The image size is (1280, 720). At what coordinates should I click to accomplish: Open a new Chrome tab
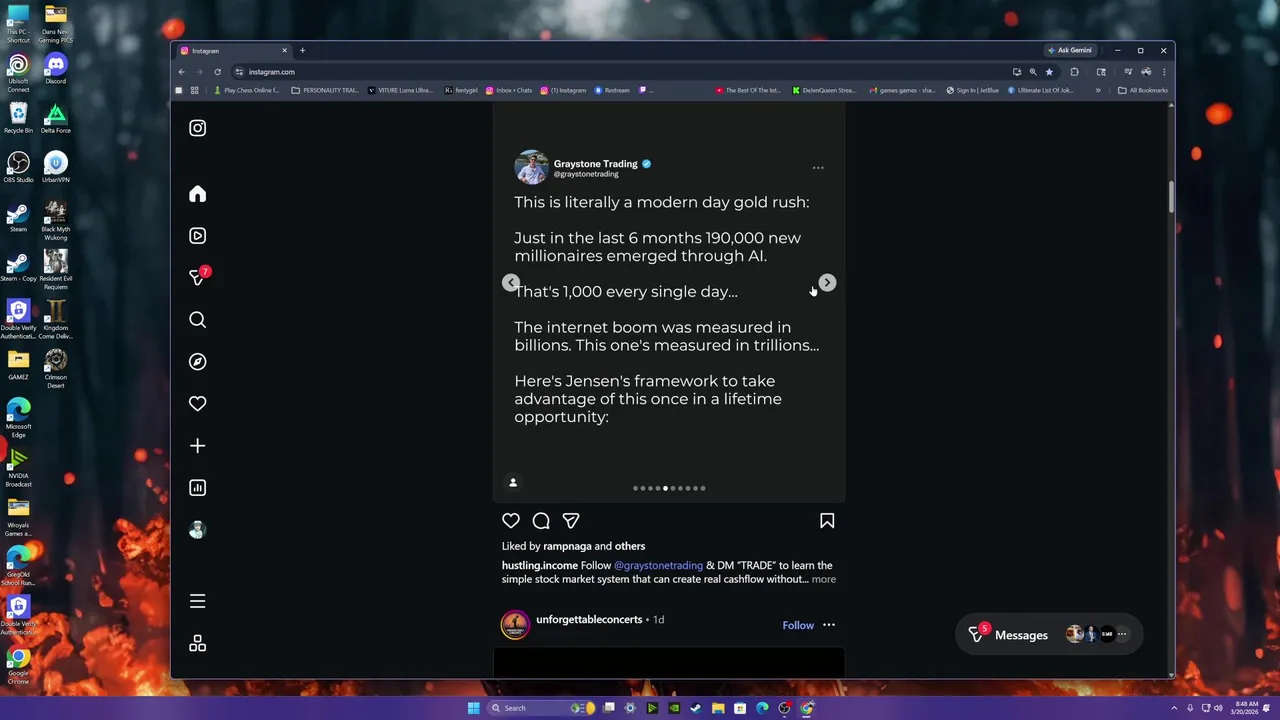tap(302, 51)
